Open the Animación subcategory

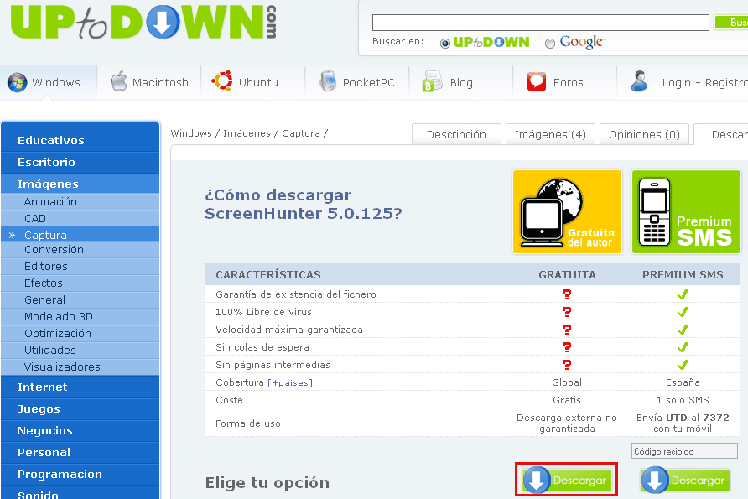[80, 202]
